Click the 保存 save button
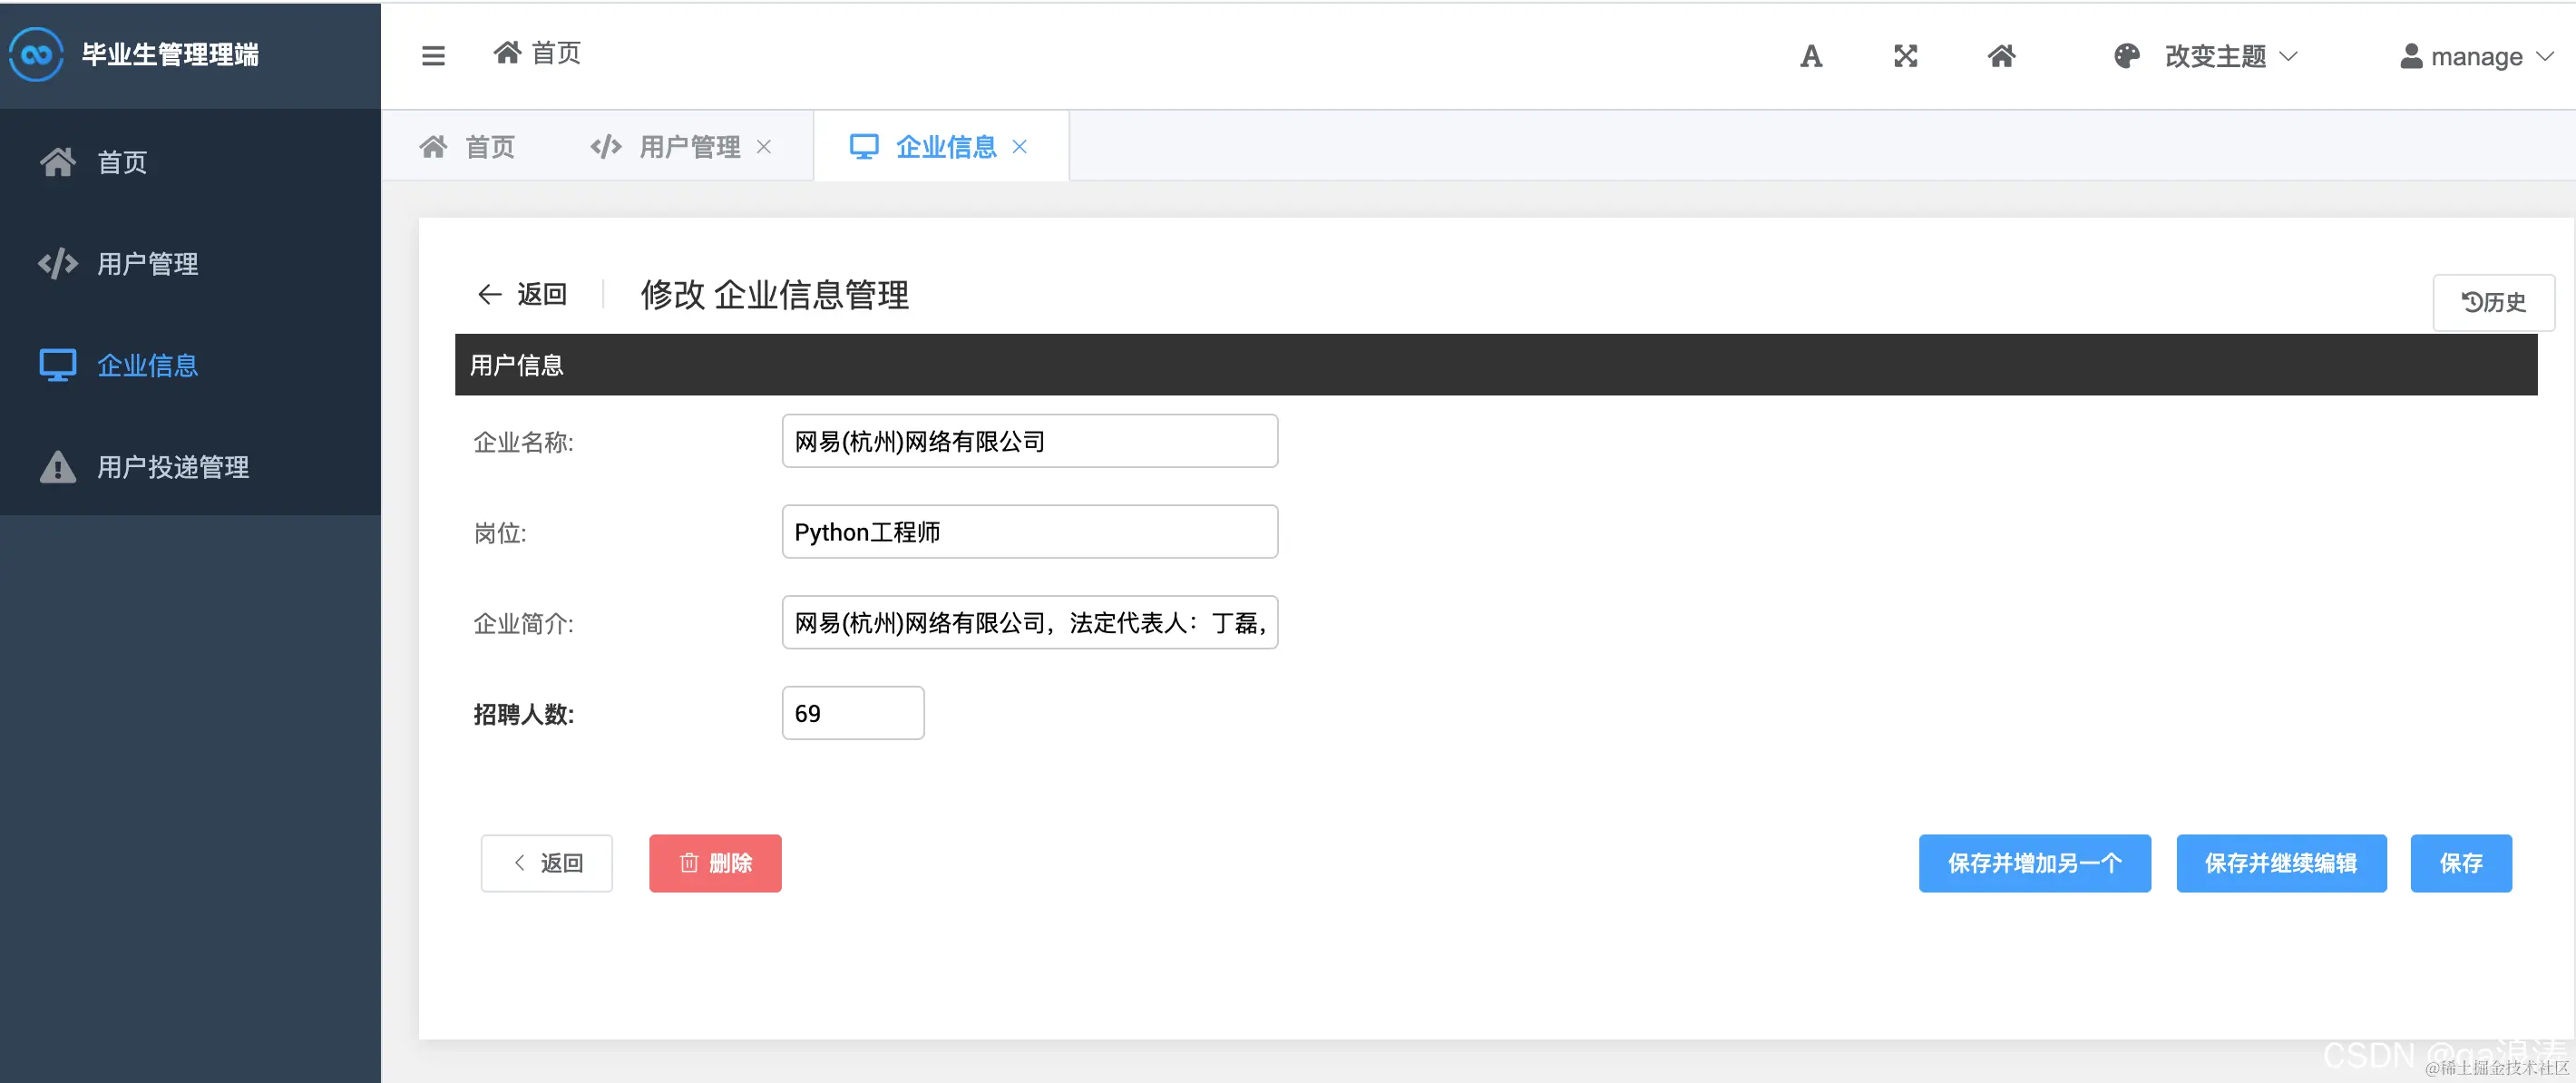2576x1083 pixels. pyautogui.click(x=2461, y=862)
